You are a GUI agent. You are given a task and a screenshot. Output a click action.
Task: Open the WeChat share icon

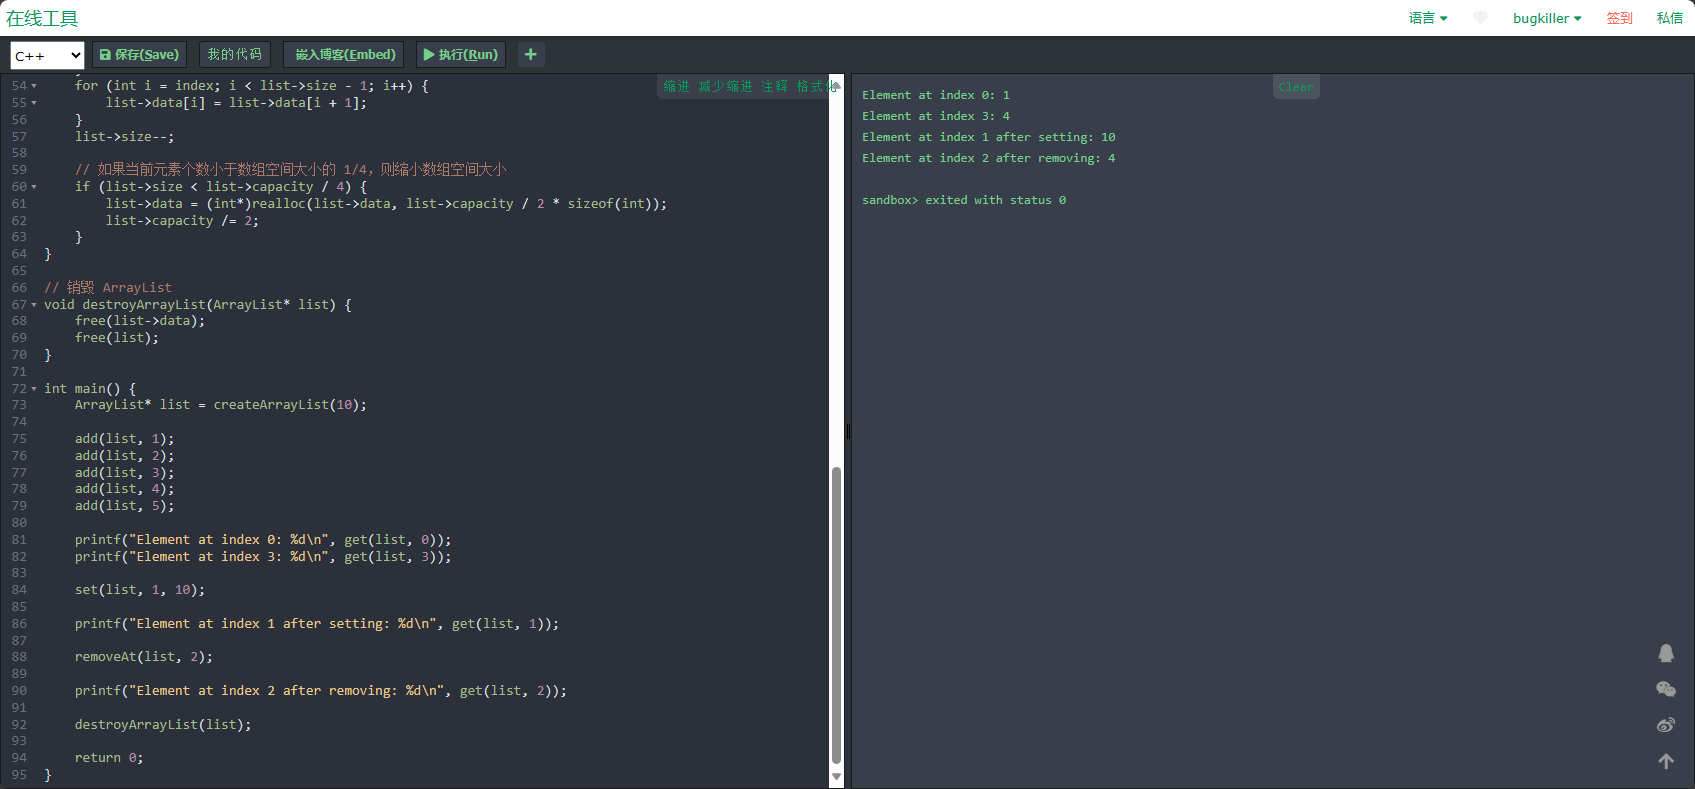1666,689
